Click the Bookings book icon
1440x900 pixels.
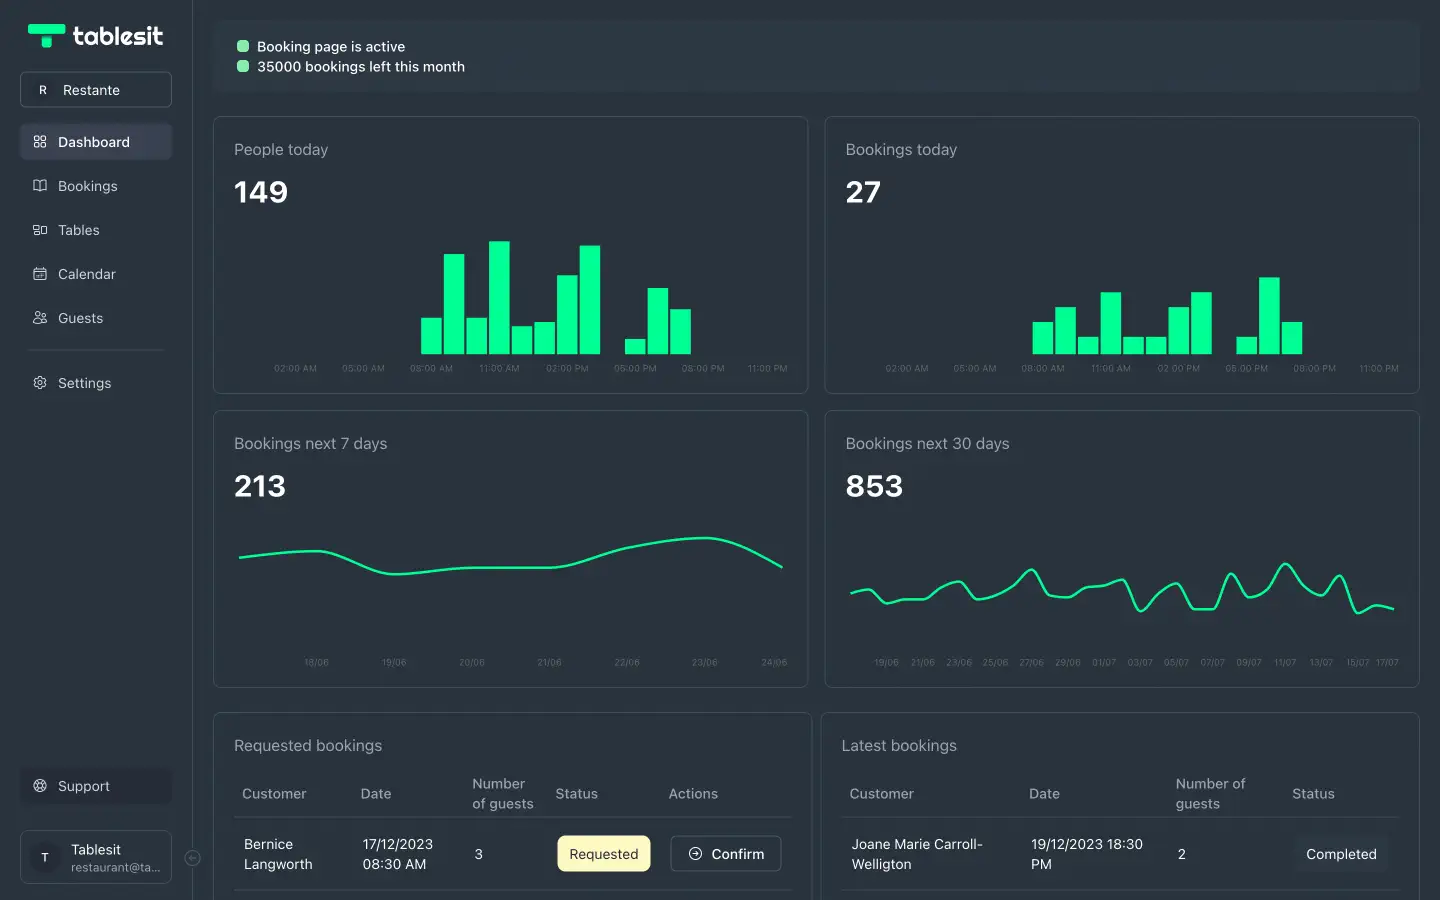pos(40,186)
